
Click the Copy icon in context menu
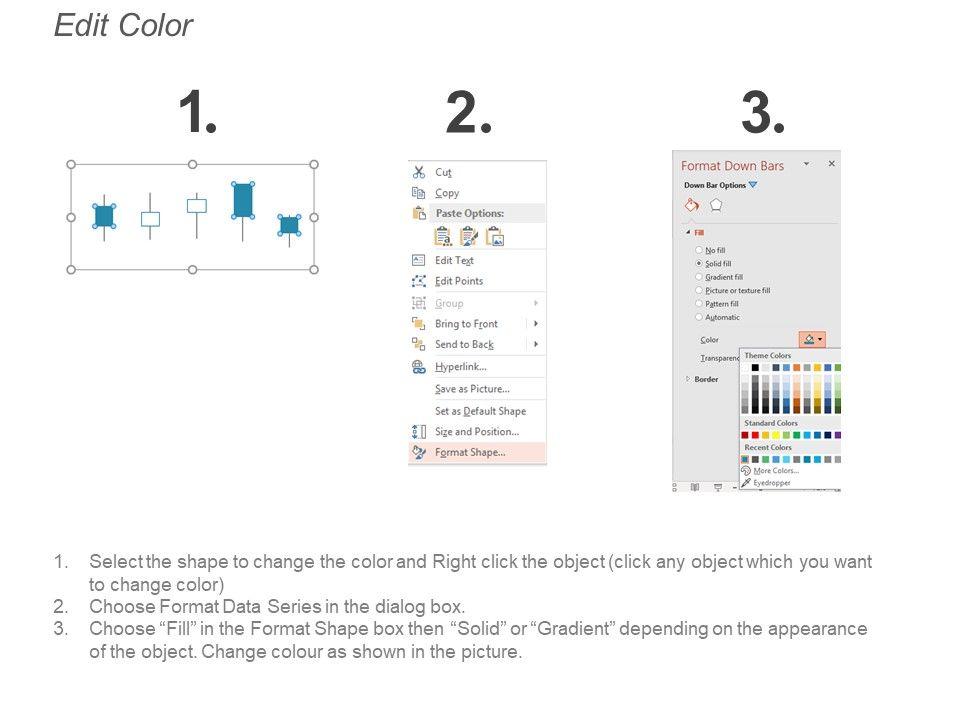point(419,193)
